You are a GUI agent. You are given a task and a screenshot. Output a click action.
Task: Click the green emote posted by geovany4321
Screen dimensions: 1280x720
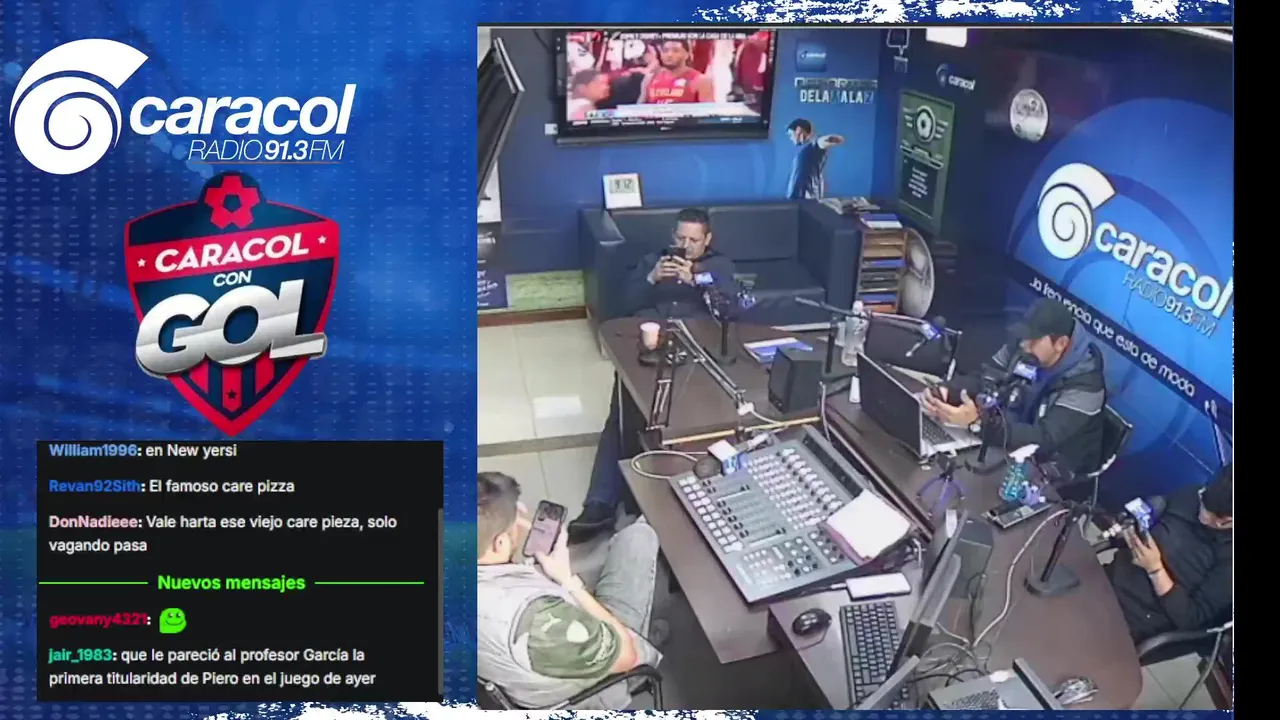[x=173, y=620]
